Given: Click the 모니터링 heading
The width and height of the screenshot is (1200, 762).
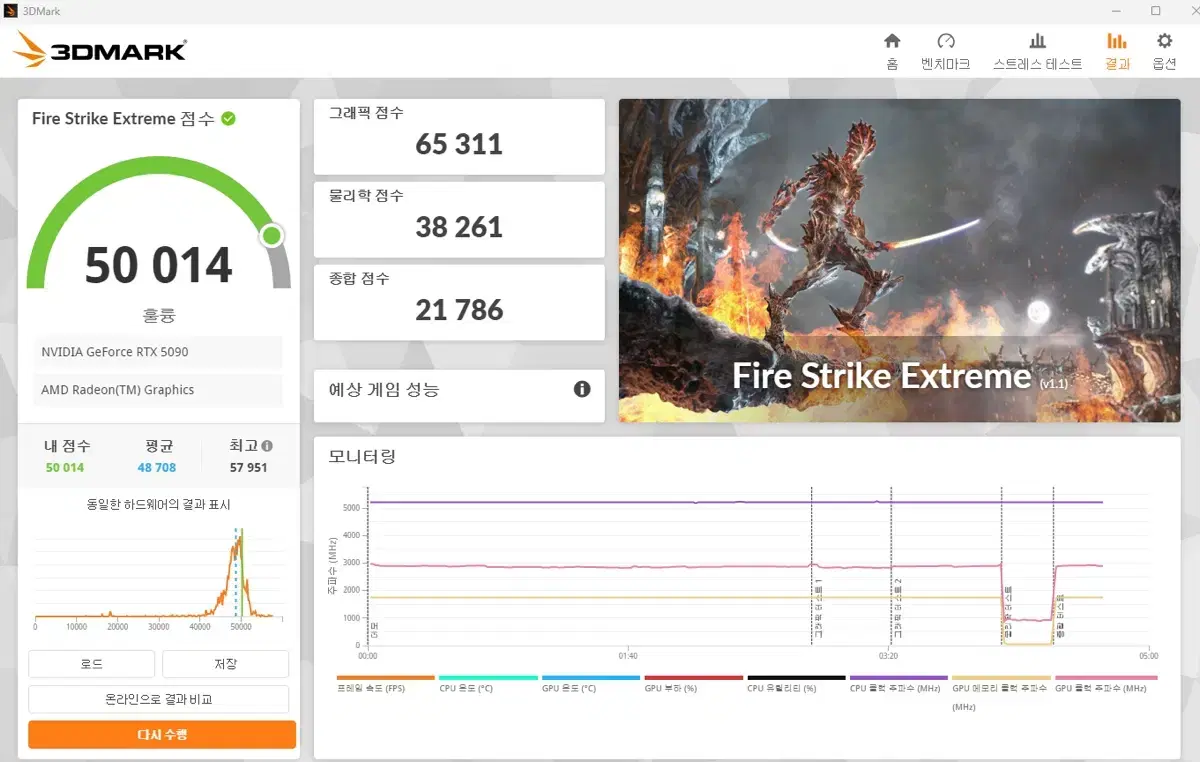Looking at the screenshot, I should (362, 457).
